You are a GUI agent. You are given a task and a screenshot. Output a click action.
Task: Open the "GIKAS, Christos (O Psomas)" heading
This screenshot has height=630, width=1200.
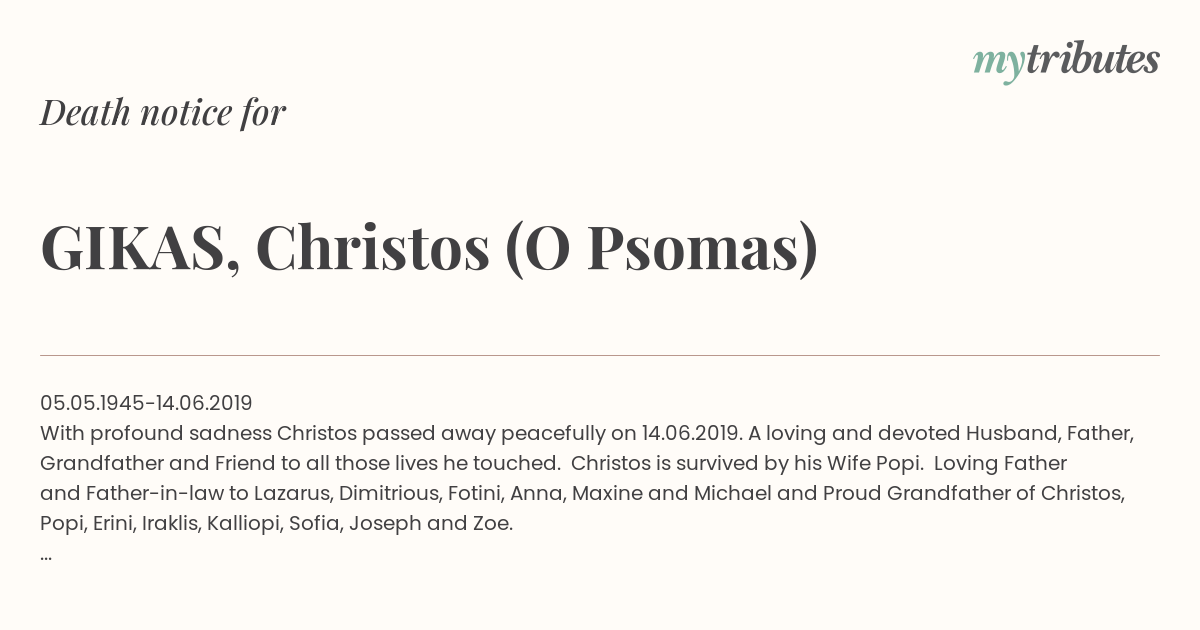coord(429,249)
